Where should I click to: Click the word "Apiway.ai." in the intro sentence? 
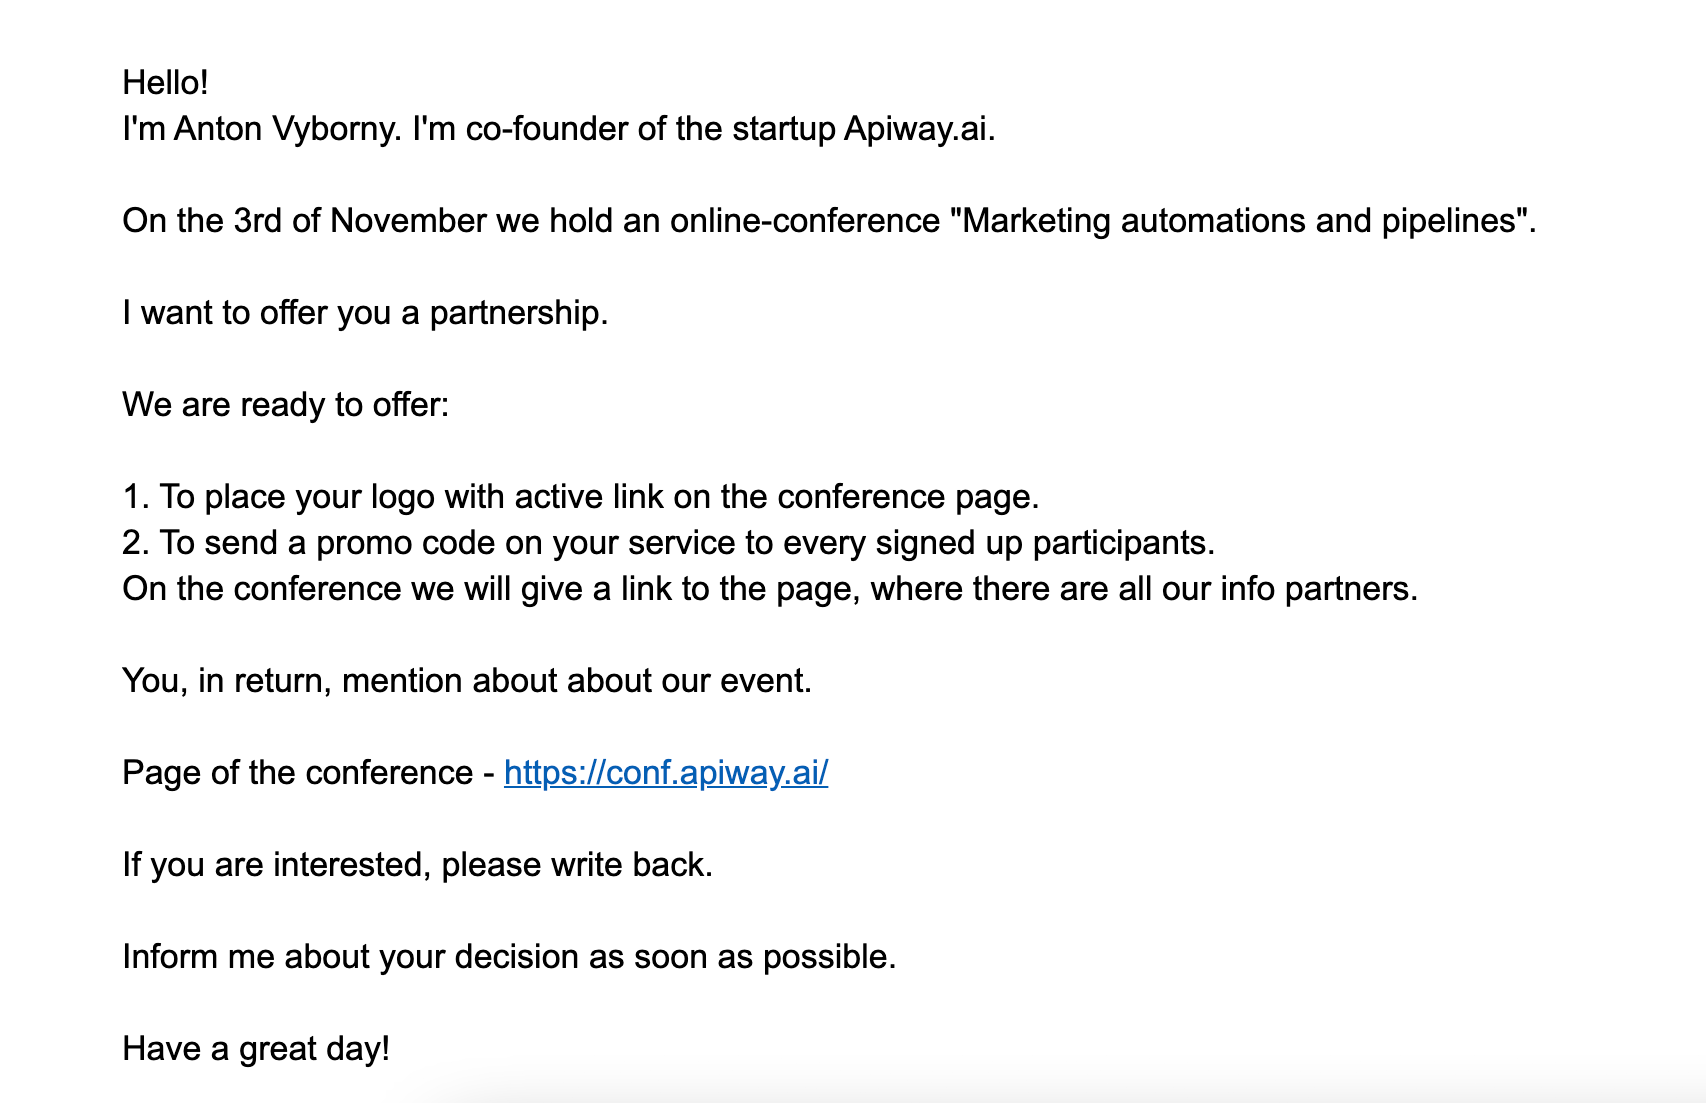pyautogui.click(x=919, y=129)
